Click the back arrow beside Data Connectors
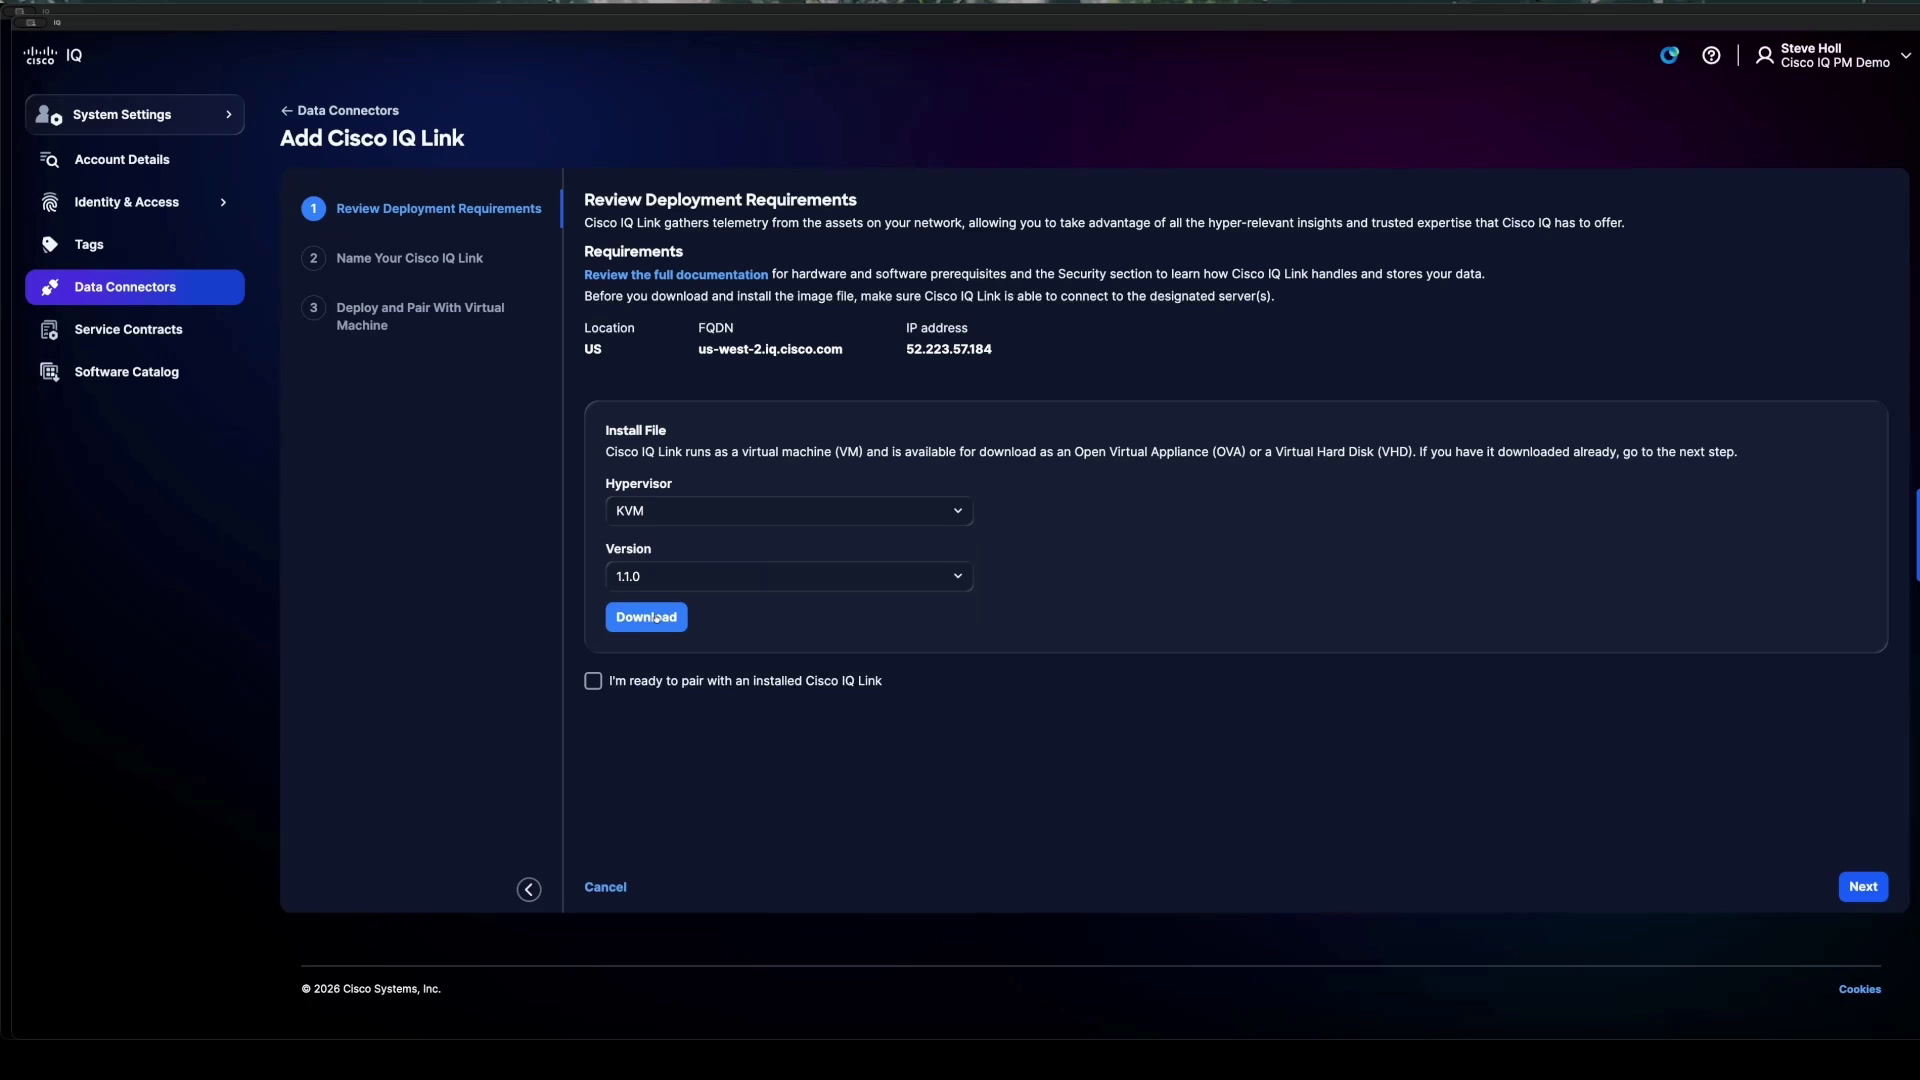Screen dimensions: 1920x1080 [x=287, y=111]
